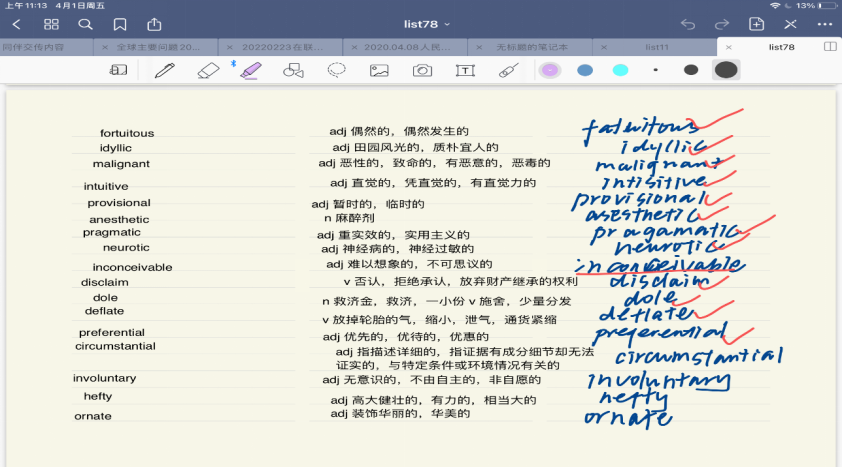Select the Pen tool
842x468 pixels.
[164, 70]
